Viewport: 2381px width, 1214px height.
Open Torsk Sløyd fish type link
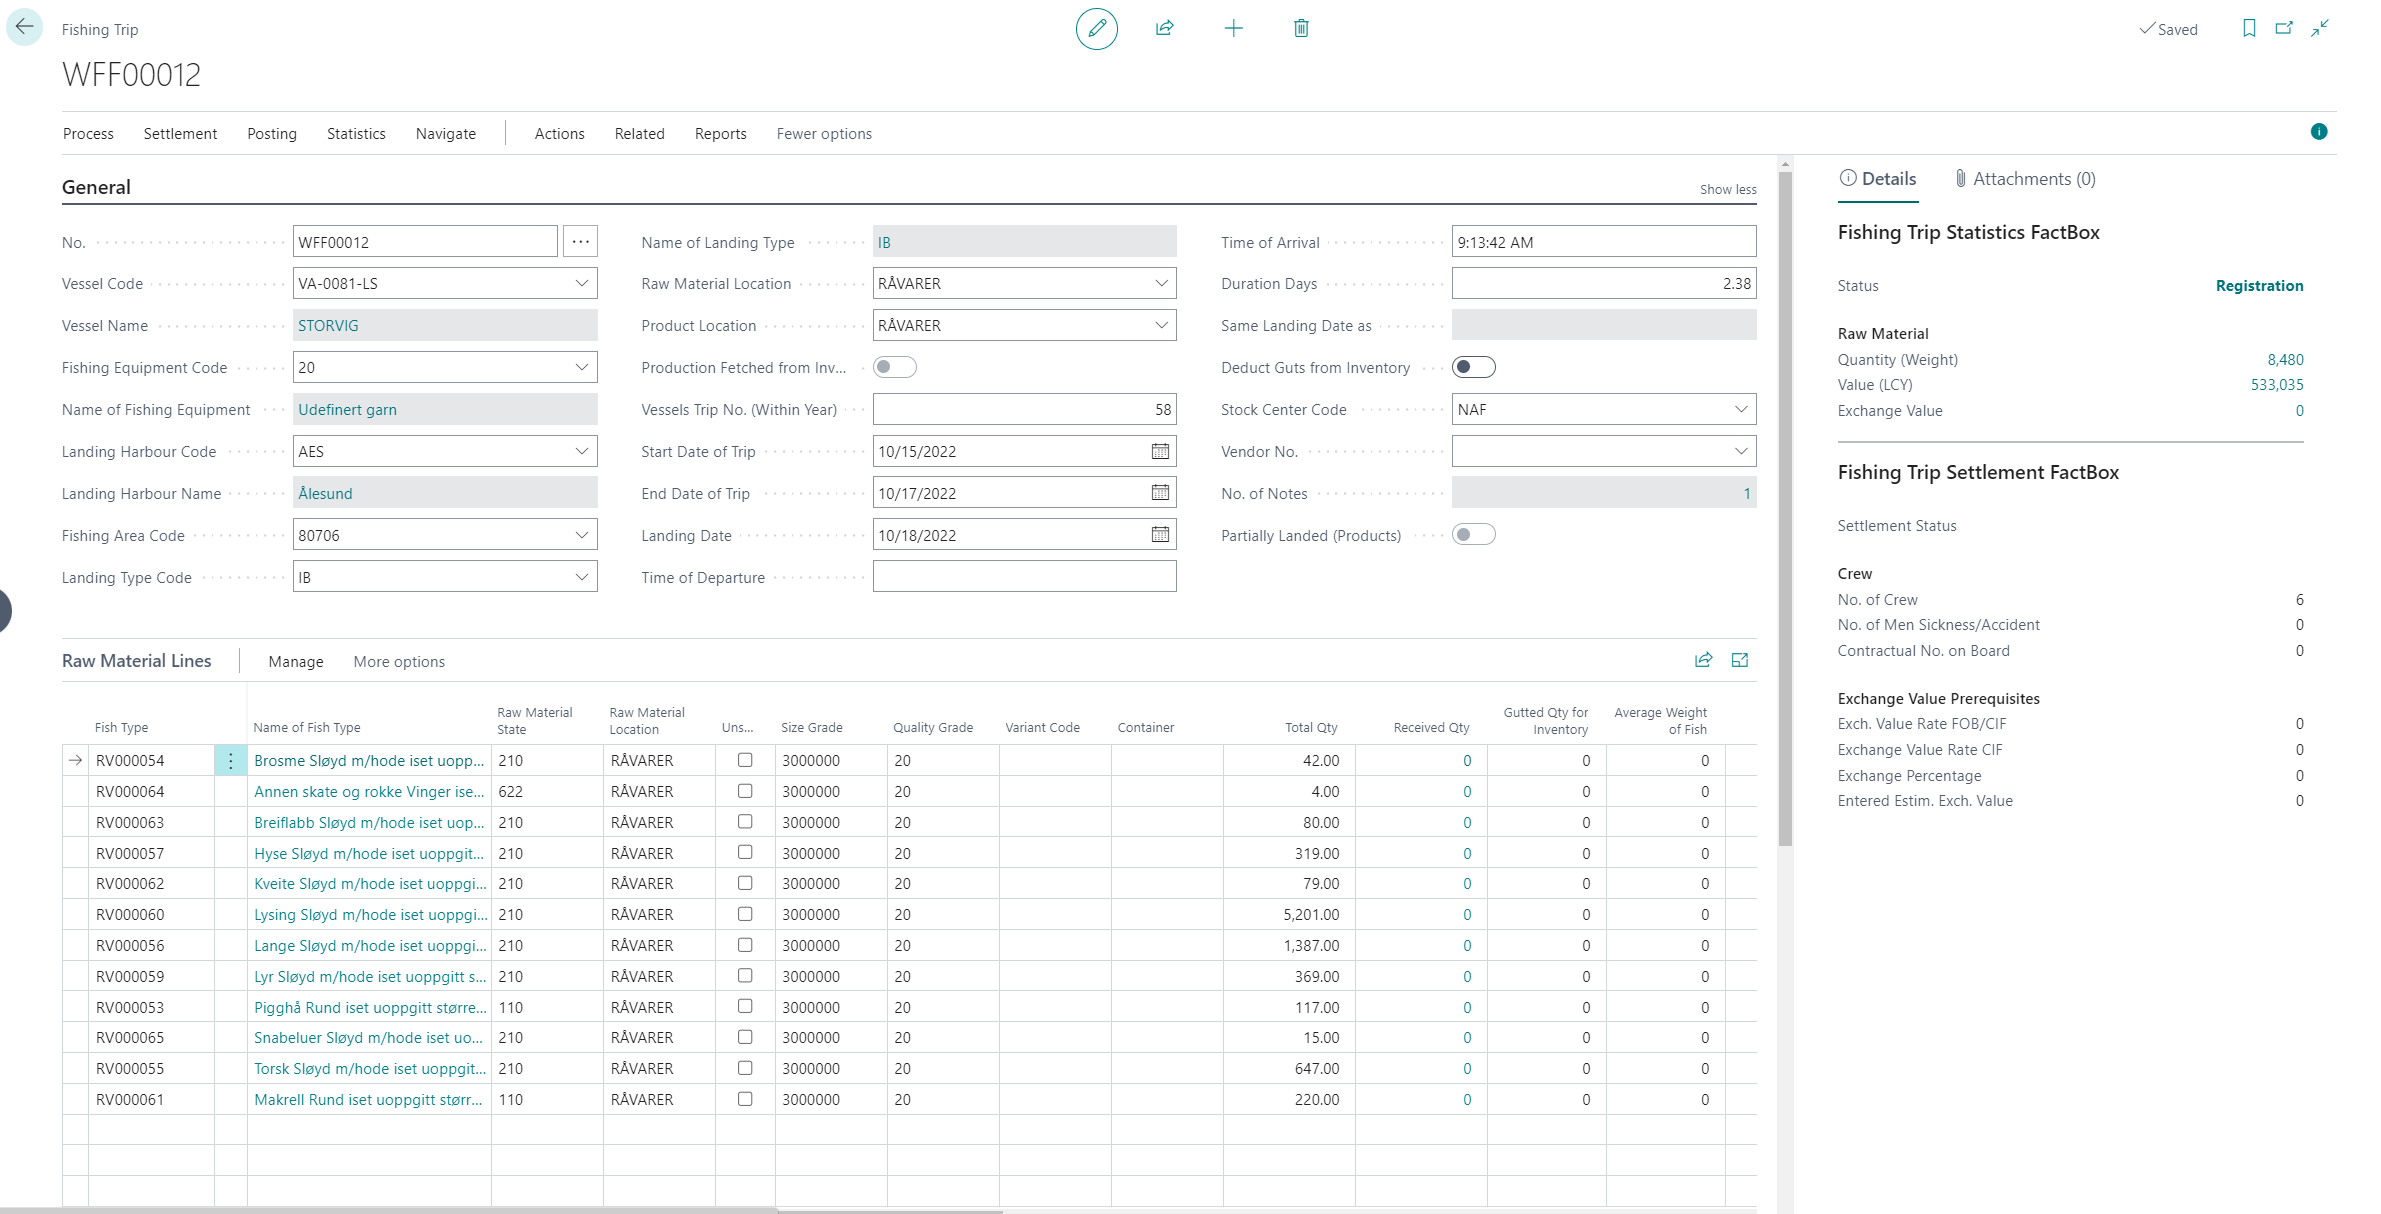click(x=369, y=1069)
